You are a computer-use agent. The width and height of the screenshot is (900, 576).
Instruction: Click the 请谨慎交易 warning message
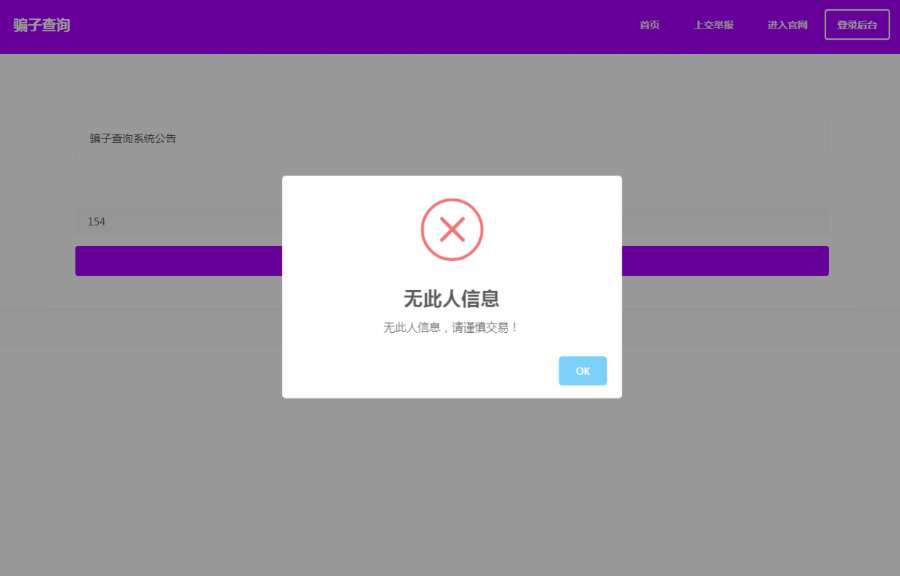point(452,328)
